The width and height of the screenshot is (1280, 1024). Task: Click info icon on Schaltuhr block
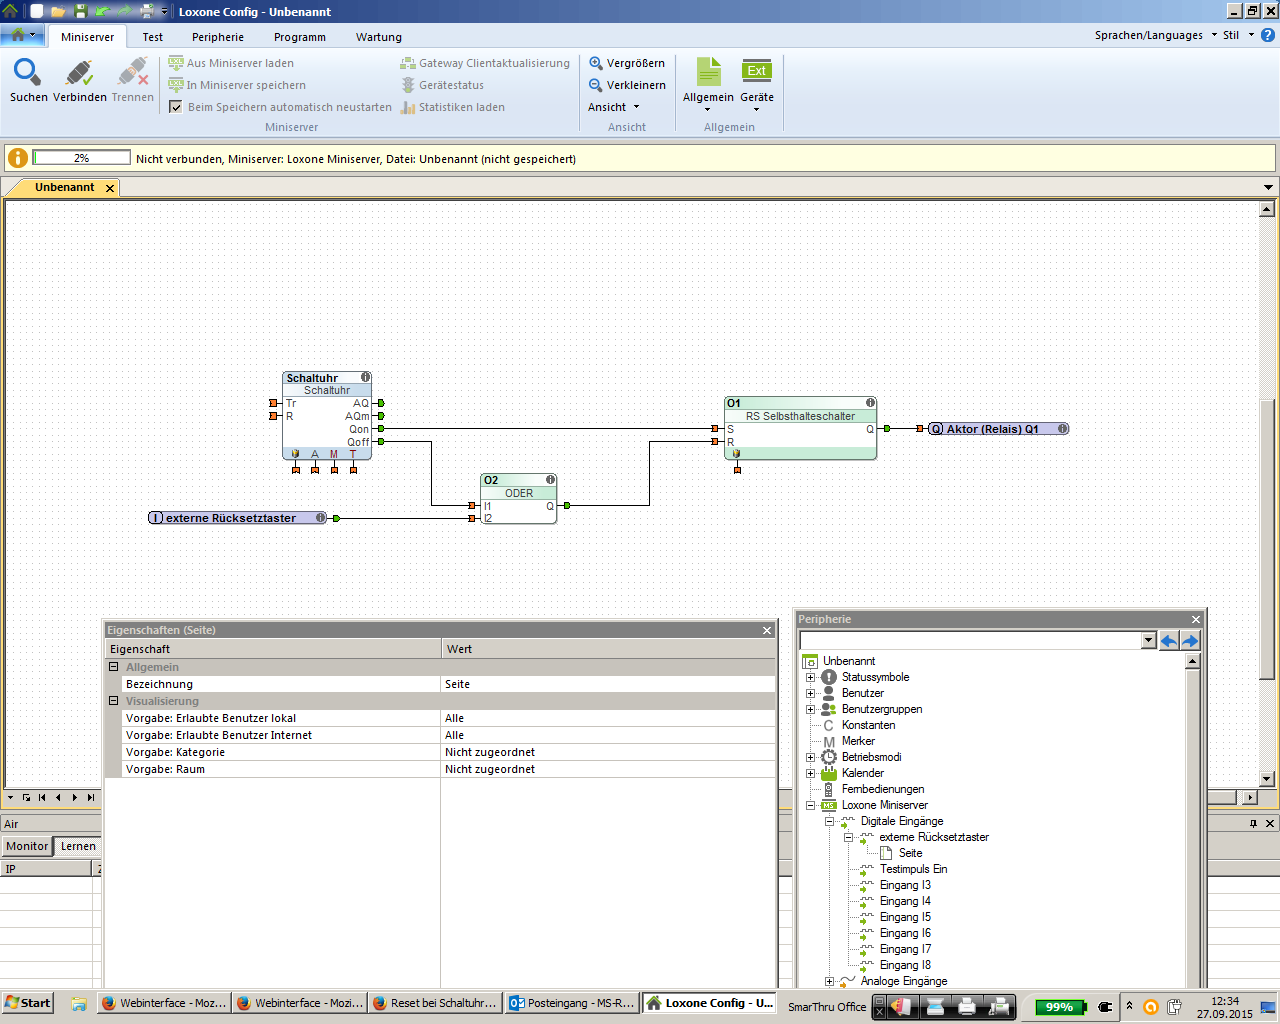(x=366, y=378)
